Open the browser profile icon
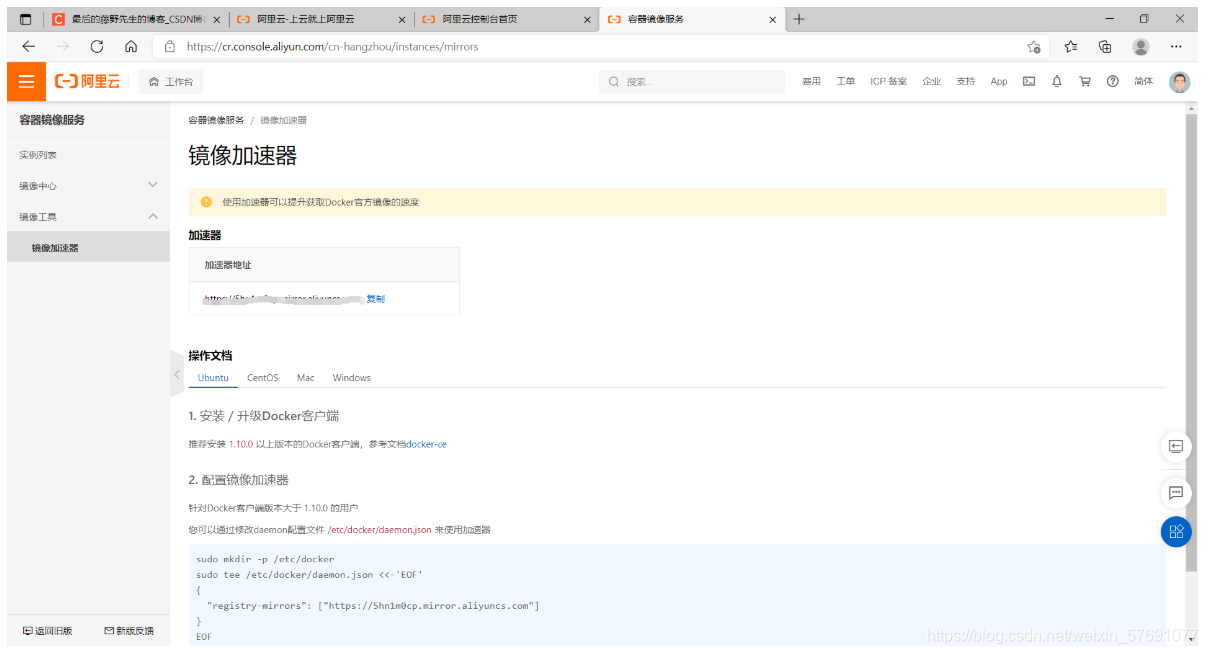Screen dimensions: 1208x654 (1141, 47)
